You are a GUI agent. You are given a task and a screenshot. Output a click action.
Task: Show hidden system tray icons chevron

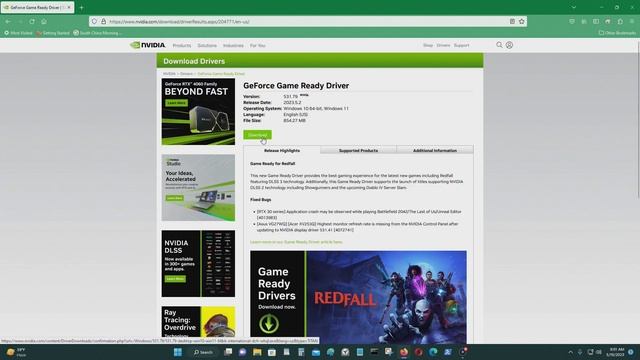pyautogui.click(x=570, y=352)
